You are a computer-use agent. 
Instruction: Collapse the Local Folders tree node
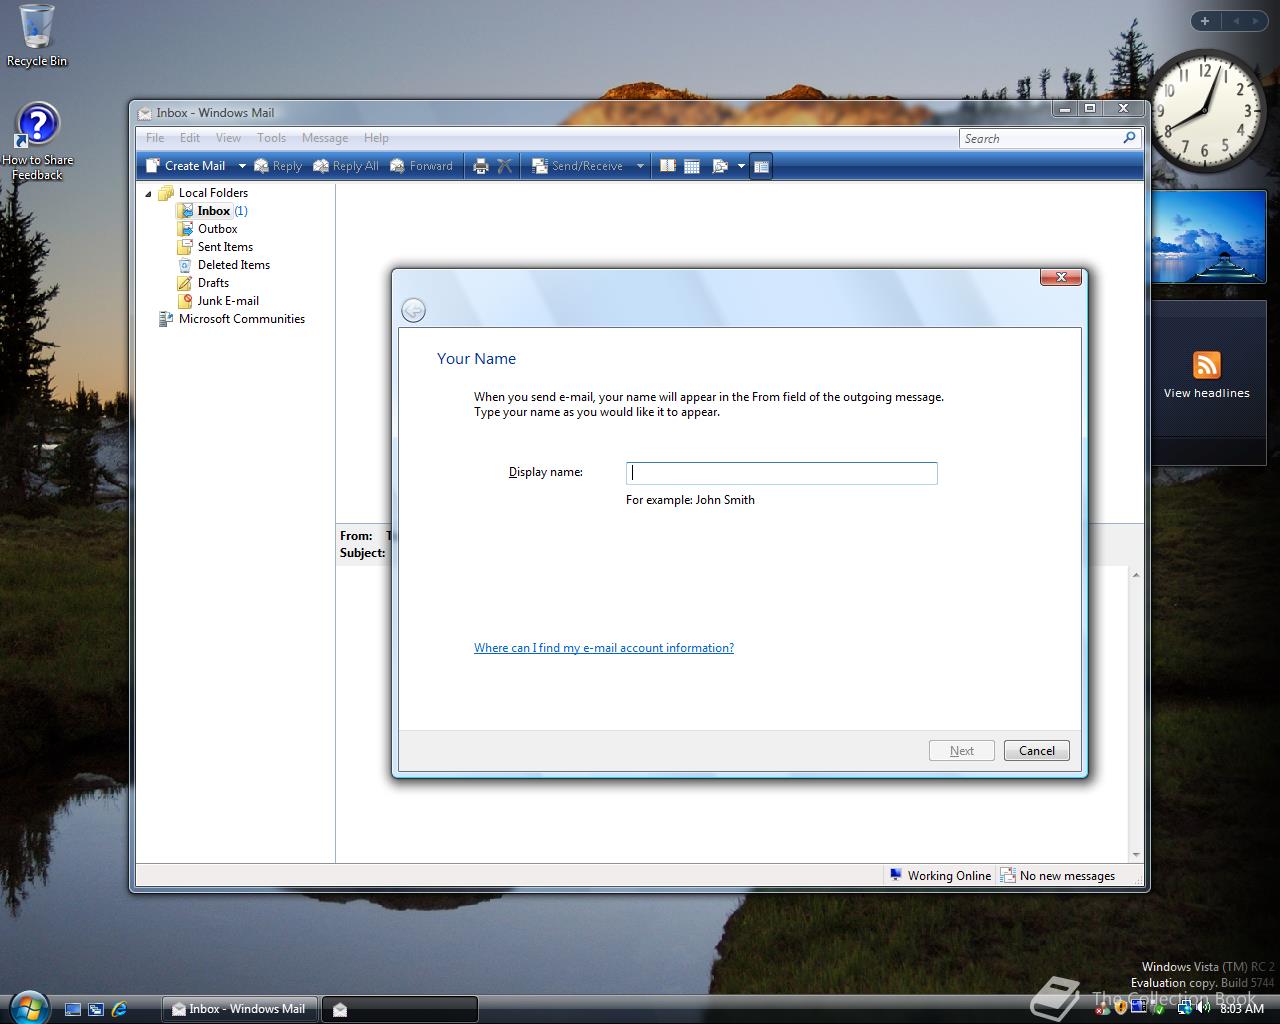pos(149,194)
